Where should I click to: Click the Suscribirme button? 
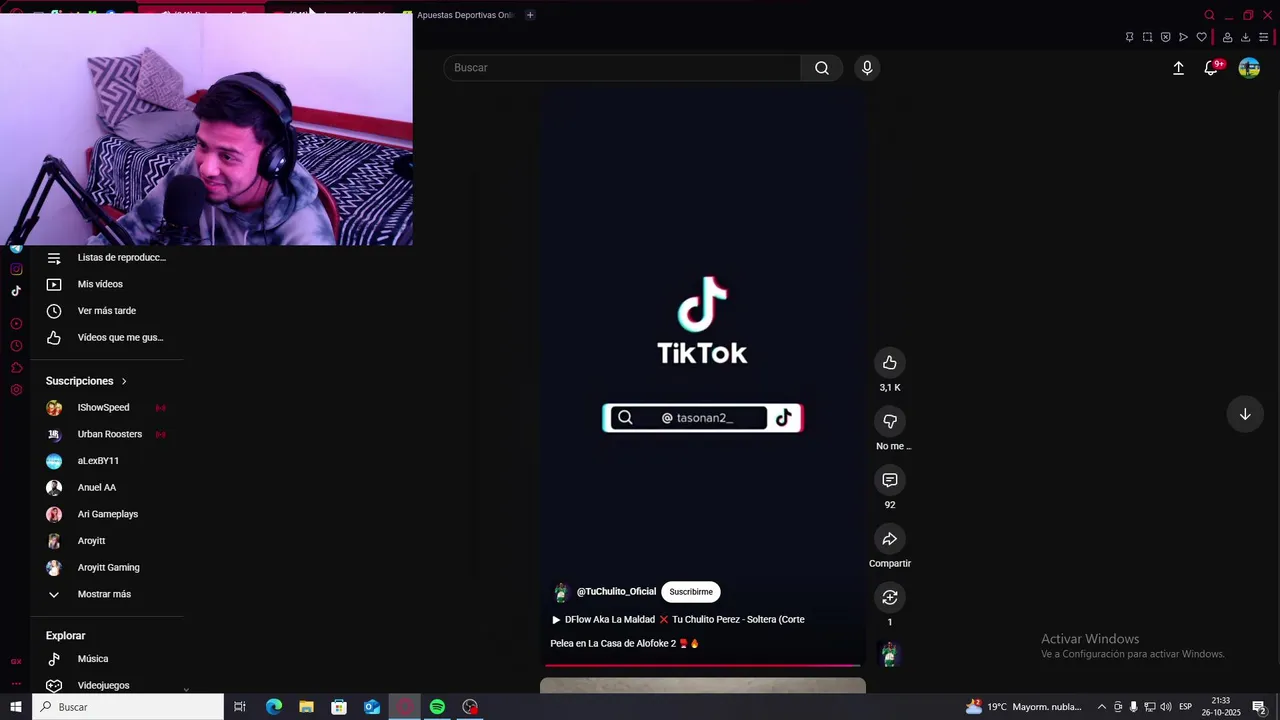(691, 592)
